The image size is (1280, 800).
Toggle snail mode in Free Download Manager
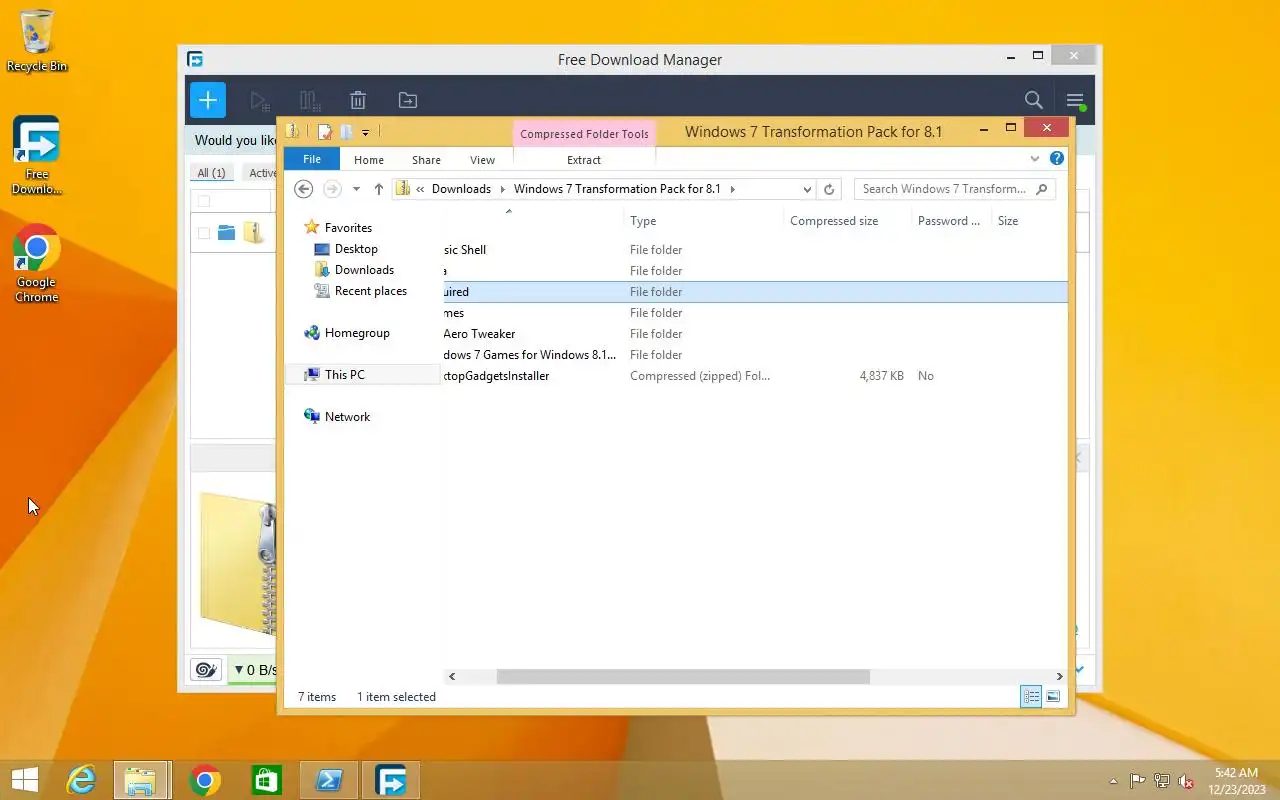(207, 670)
